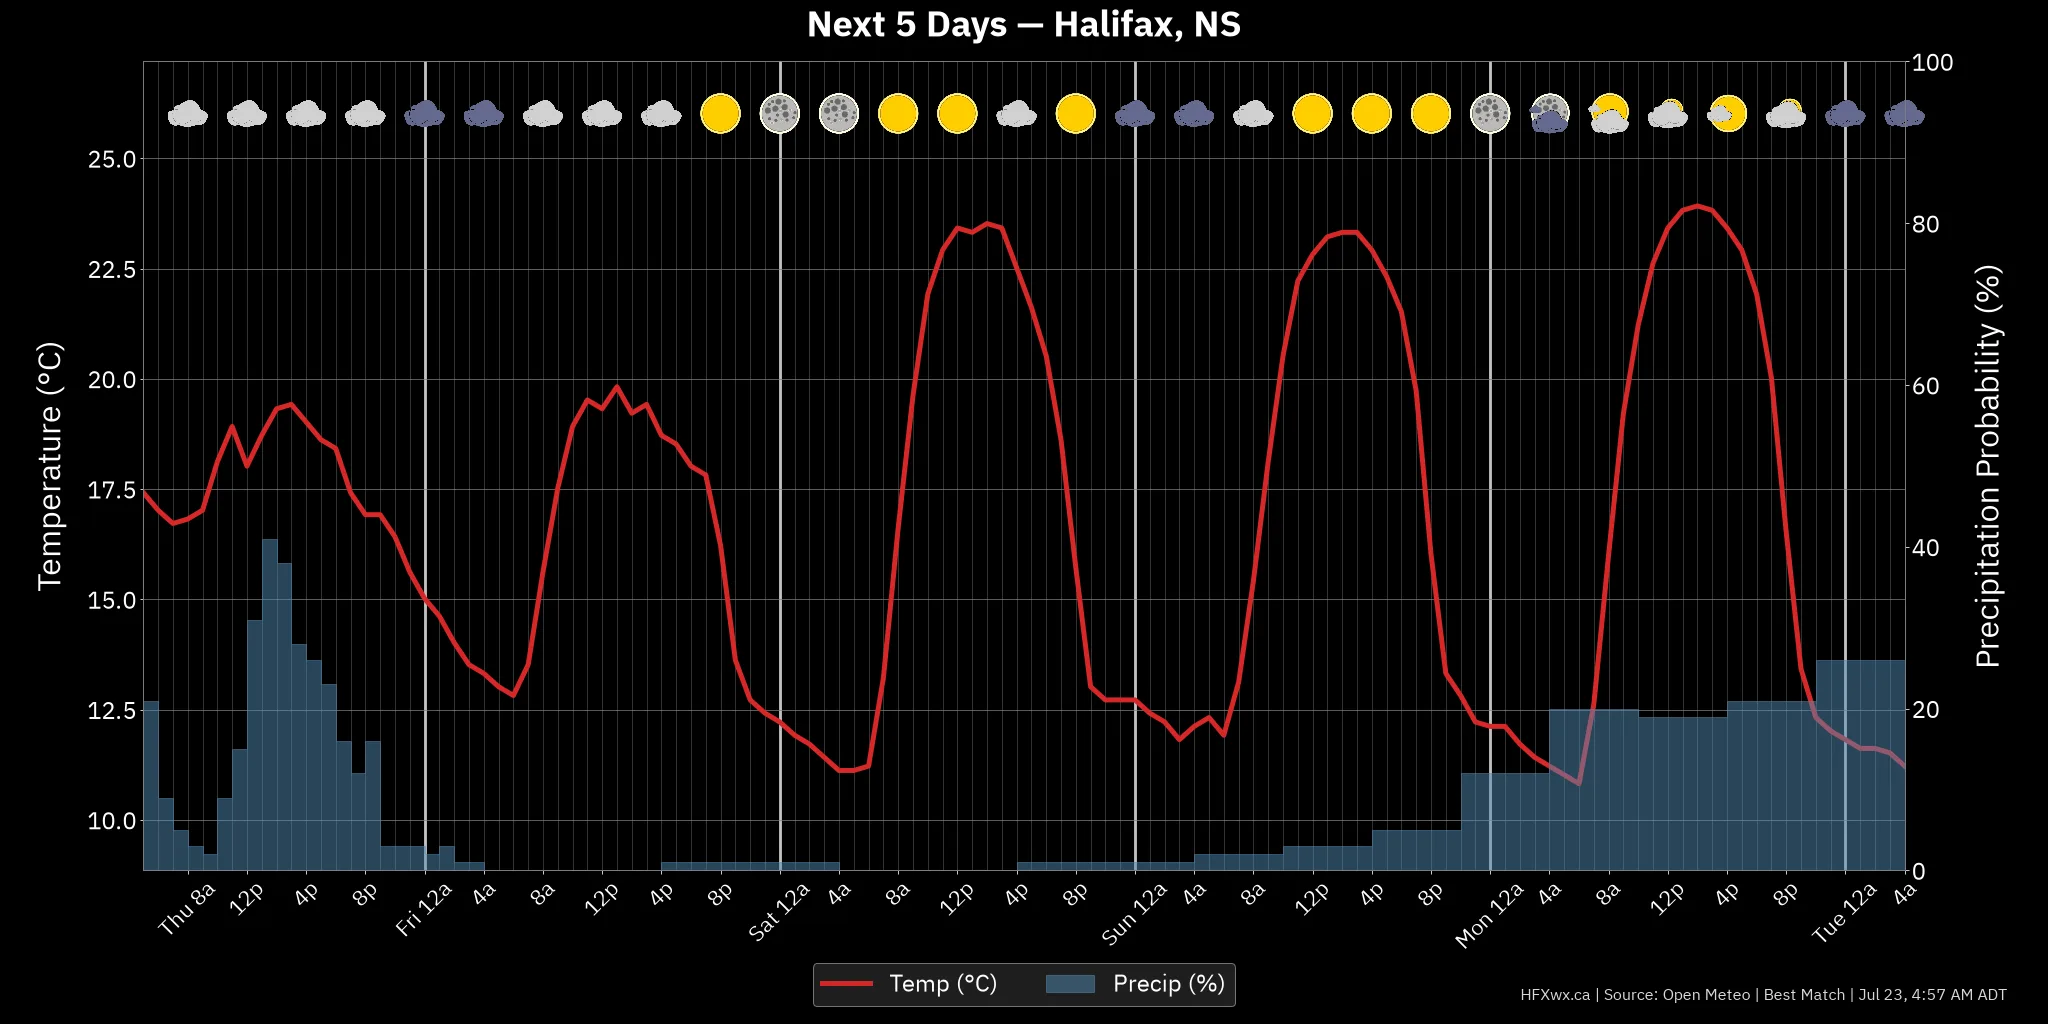Click the "Fri 12a" time axis label
Viewport: 2048px width, 1024px height.
point(423,910)
